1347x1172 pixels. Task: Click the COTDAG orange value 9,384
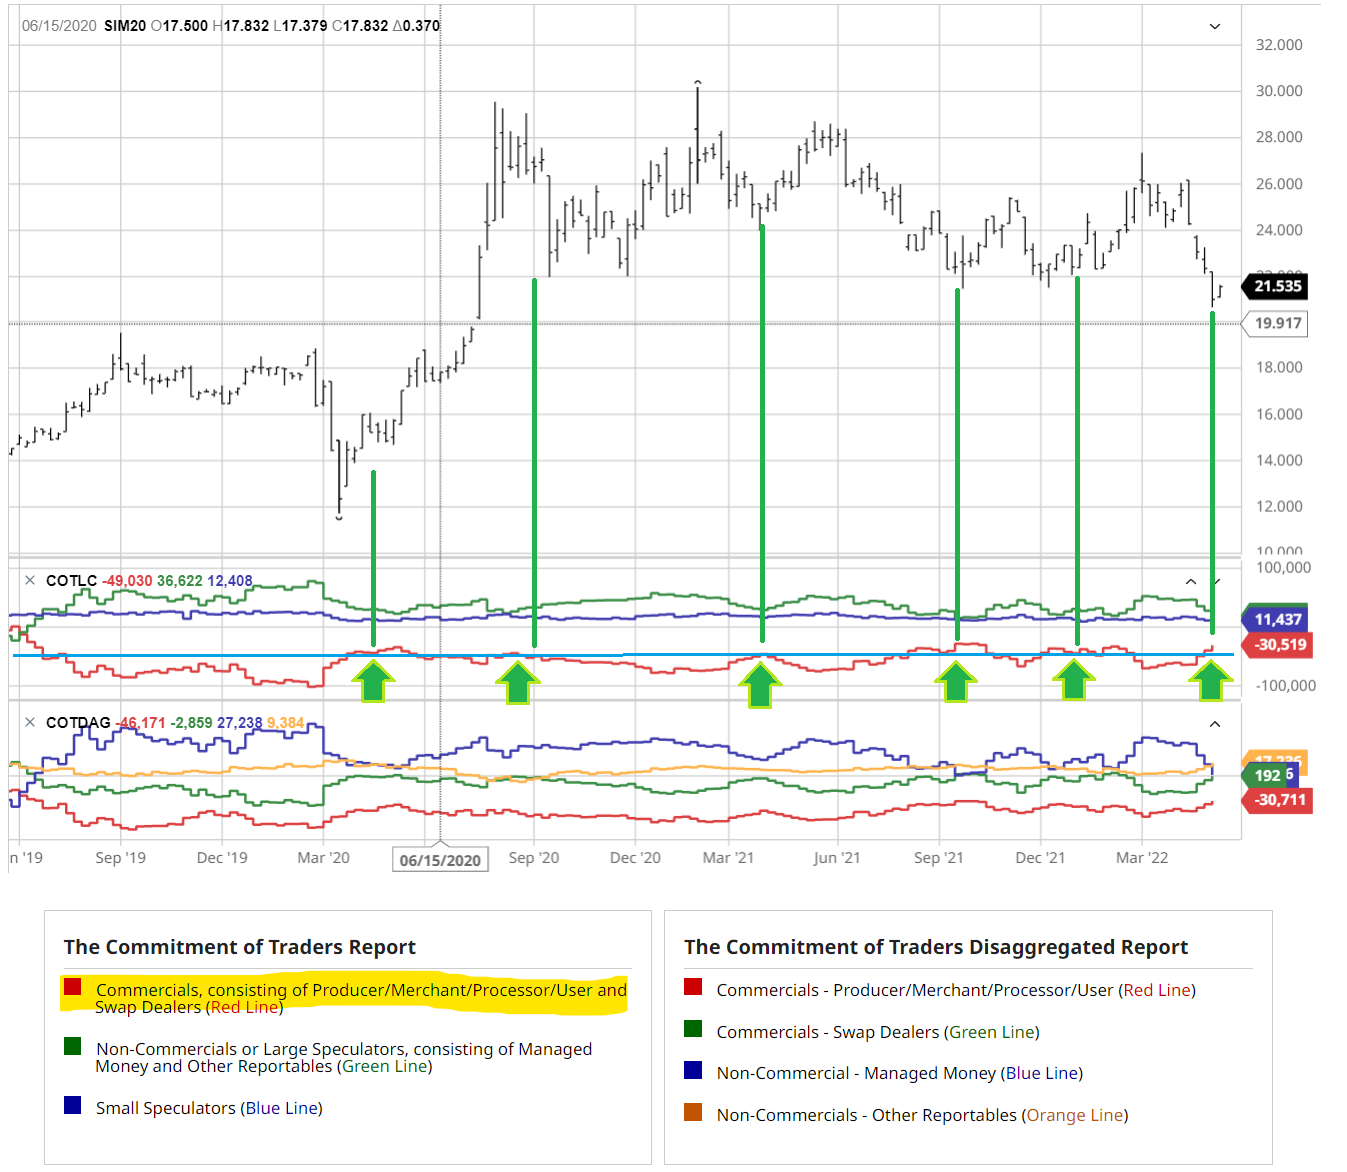[286, 723]
